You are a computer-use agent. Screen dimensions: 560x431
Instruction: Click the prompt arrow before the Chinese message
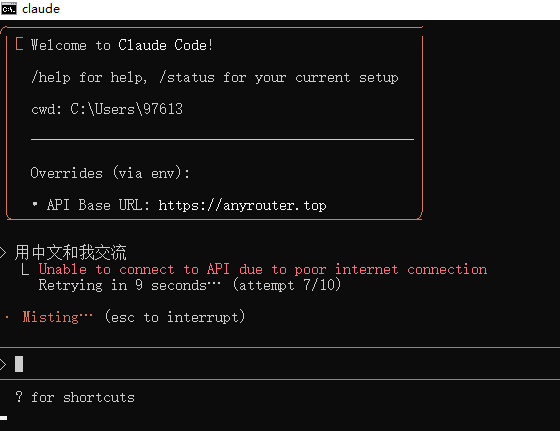3,252
